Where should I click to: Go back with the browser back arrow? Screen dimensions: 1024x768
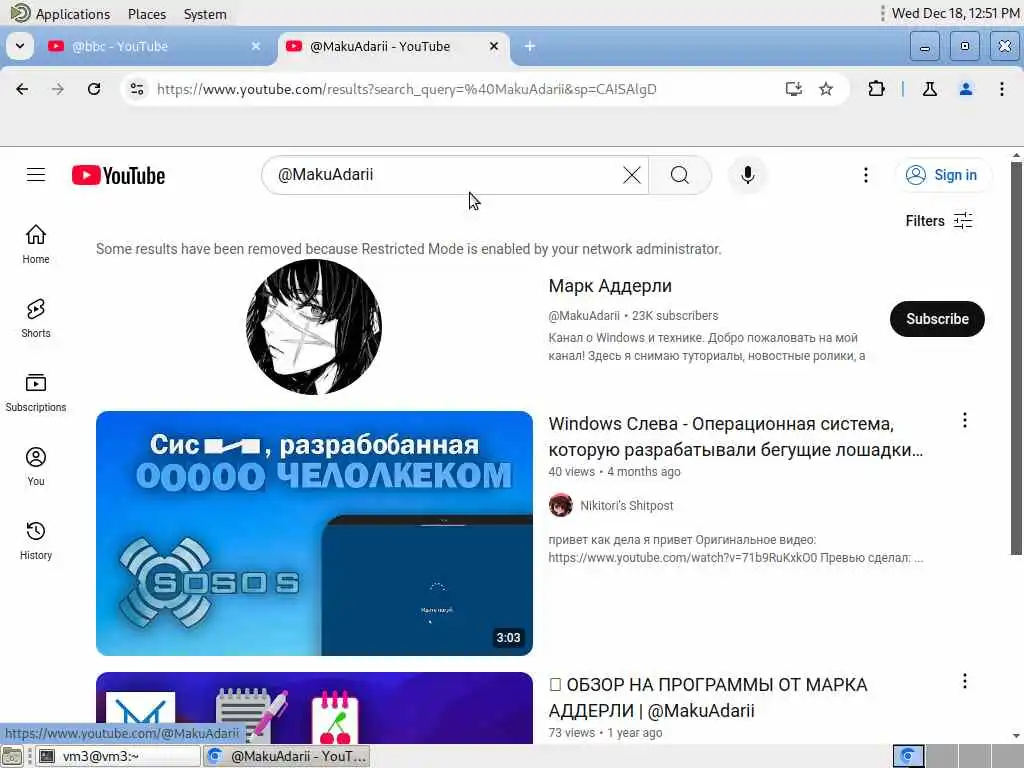point(22,89)
